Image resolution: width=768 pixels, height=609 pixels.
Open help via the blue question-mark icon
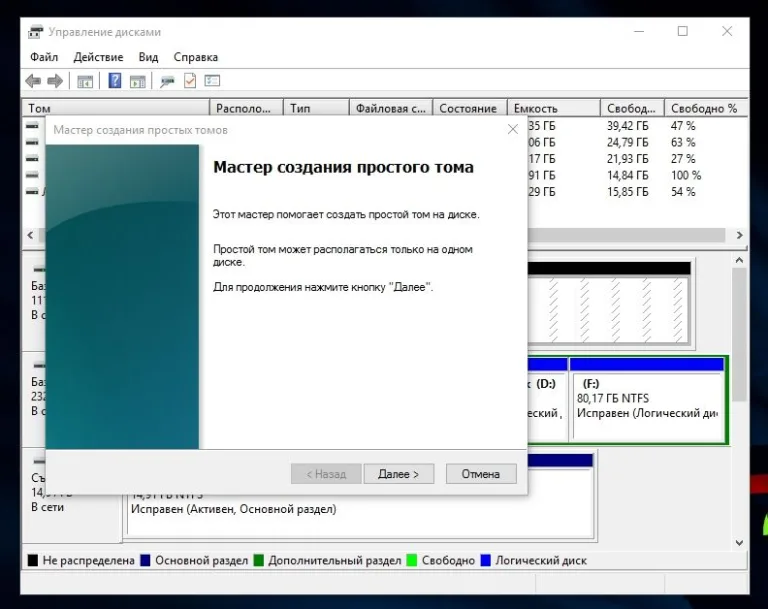[x=115, y=80]
